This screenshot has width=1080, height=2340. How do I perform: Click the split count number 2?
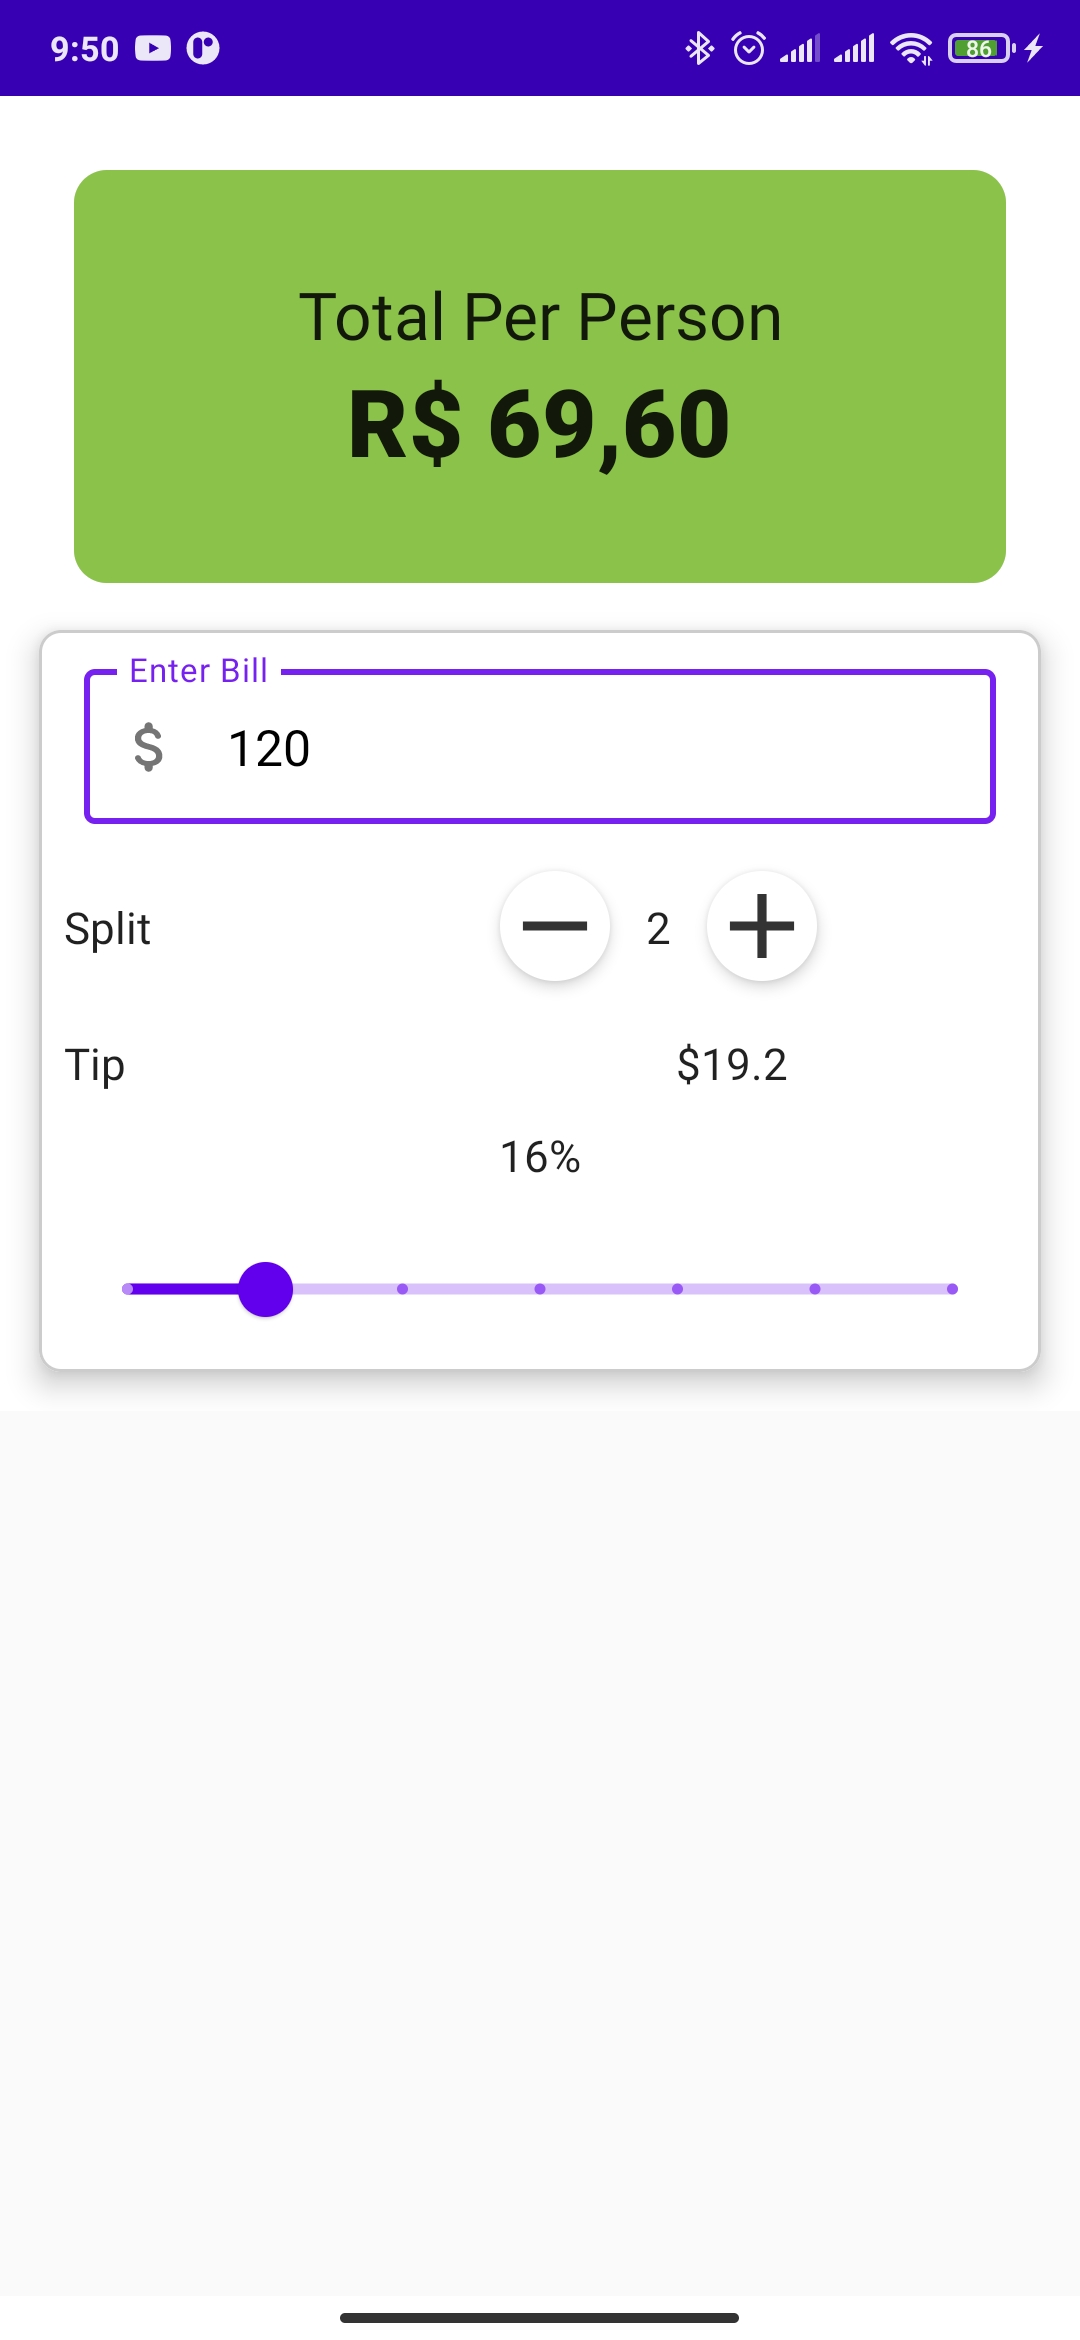[x=658, y=927]
